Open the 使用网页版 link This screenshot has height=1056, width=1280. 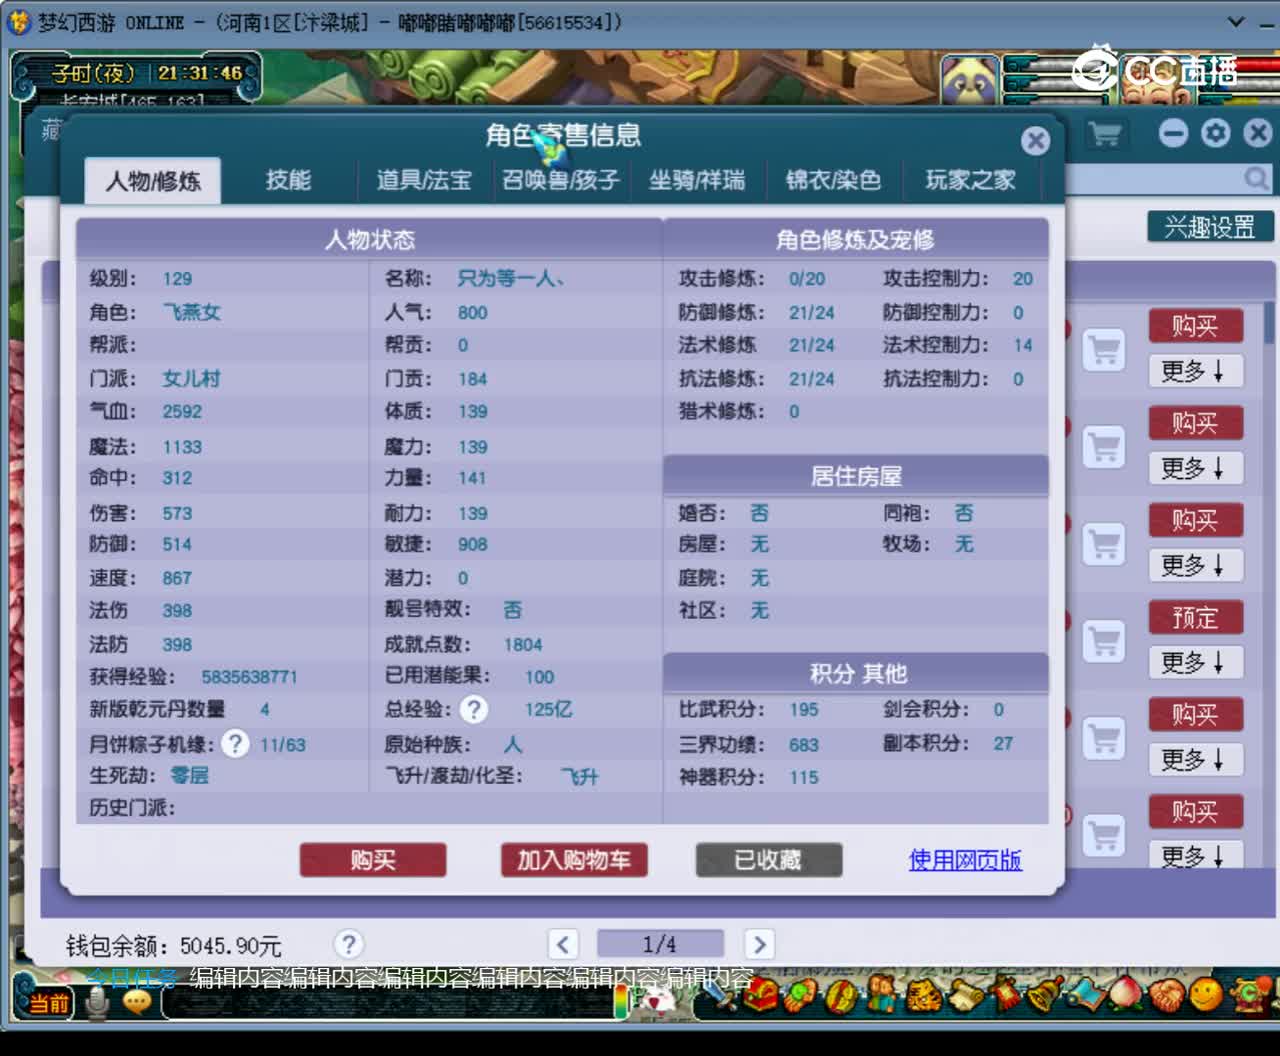coord(965,860)
